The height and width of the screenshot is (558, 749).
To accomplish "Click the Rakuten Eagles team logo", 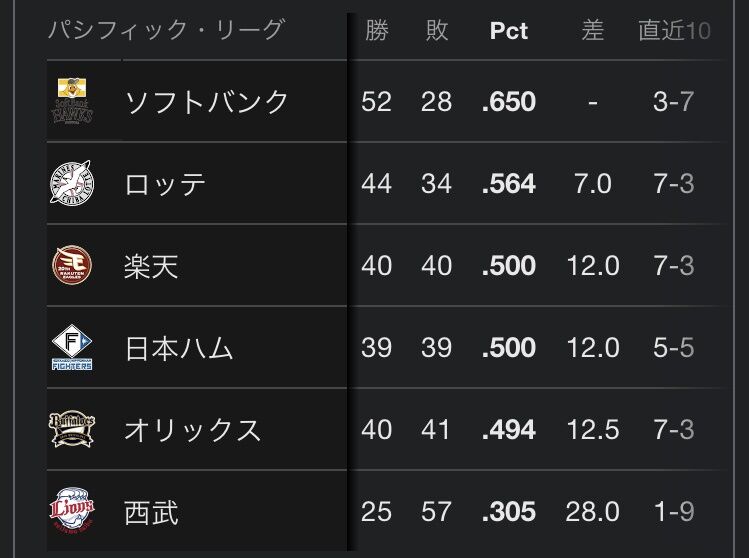I will (73, 265).
